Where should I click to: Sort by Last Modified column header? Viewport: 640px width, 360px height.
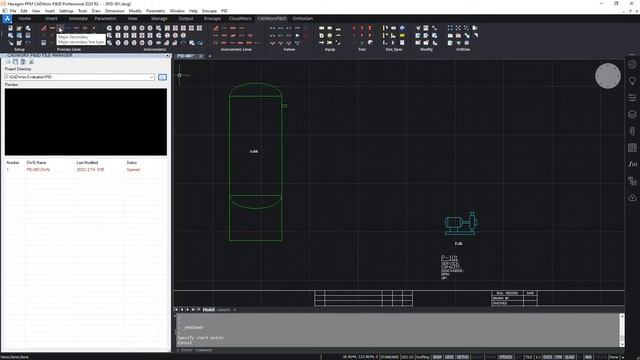[87, 162]
